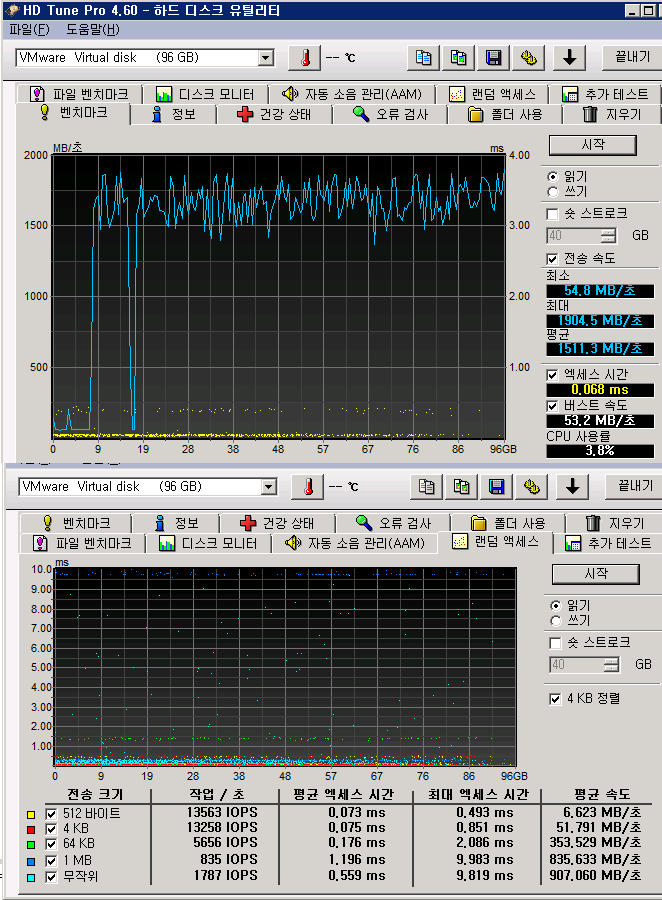Toggle 전송 속도 checkbox
662x900 pixels.
tap(552, 259)
